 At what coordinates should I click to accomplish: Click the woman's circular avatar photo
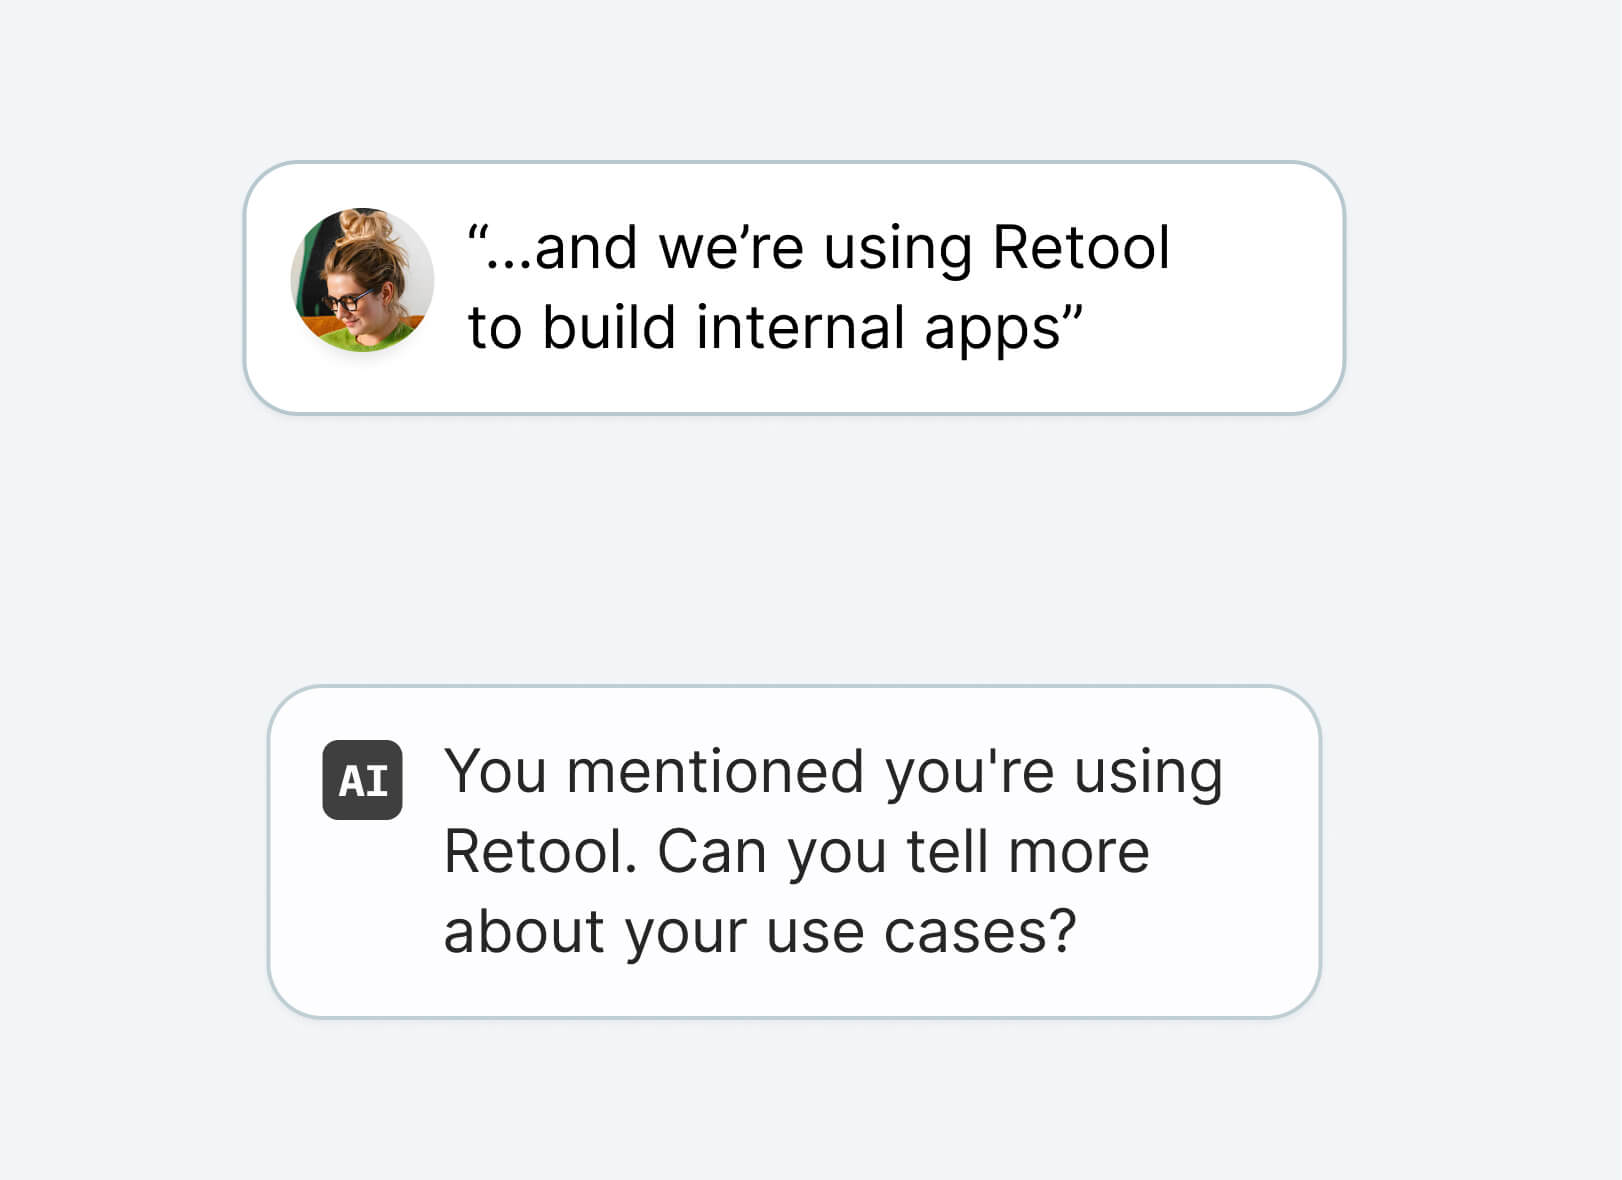(x=362, y=280)
